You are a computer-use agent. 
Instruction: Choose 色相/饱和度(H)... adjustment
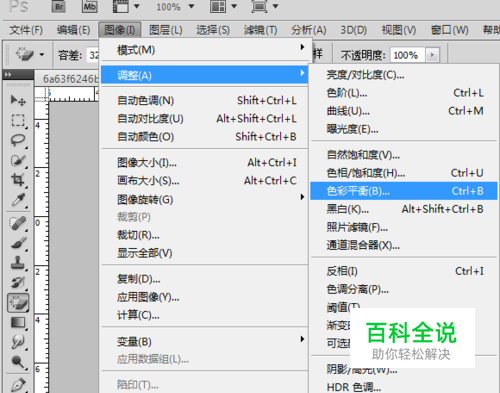(404, 173)
